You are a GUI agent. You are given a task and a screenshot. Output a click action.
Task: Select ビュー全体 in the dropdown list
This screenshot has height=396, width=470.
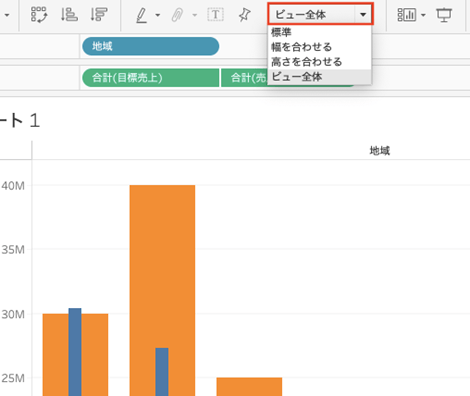(319, 77)
